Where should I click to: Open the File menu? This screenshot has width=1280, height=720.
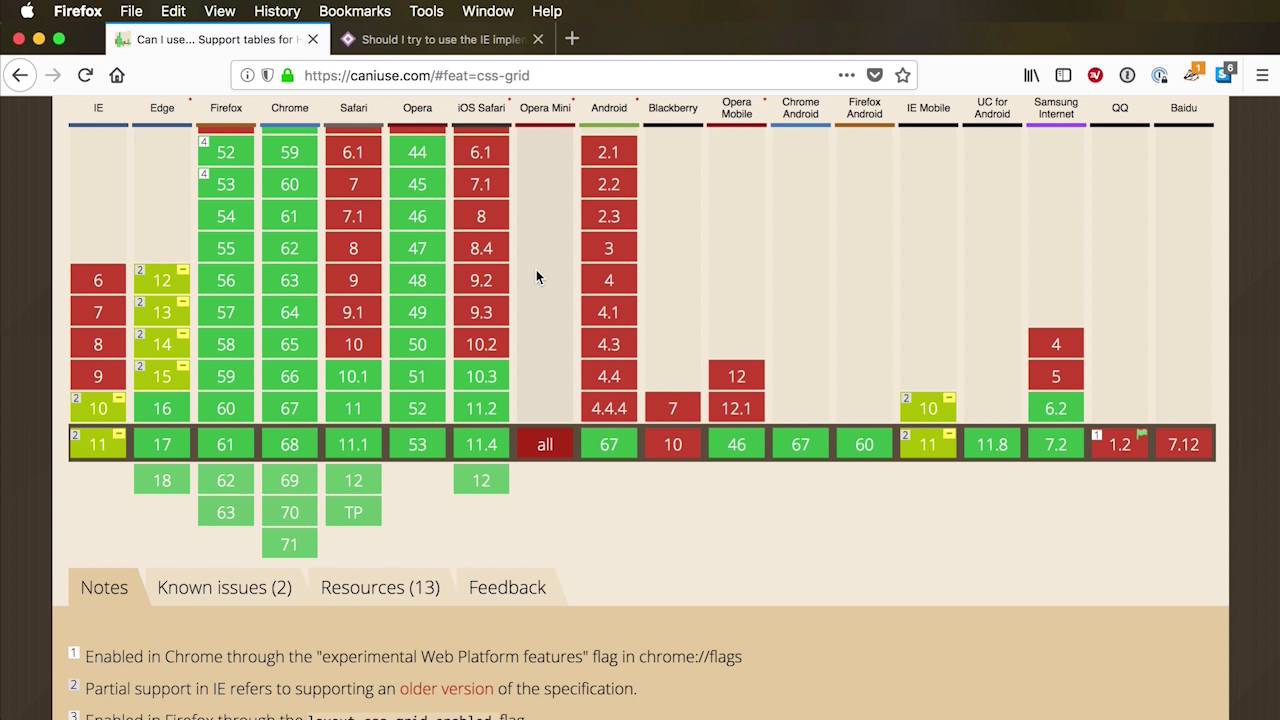[x=131, y=11]
